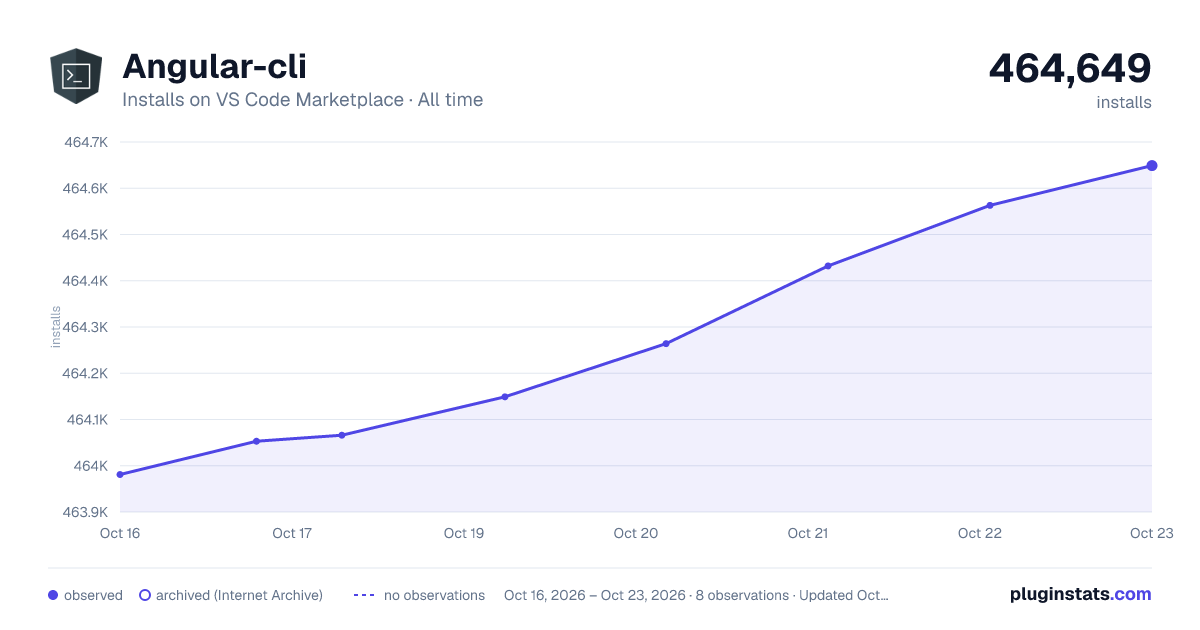The height and width of the screenshot is (630, 1200).
Task: Click the 463.9K y-axis label
Action: coord(86,512)
